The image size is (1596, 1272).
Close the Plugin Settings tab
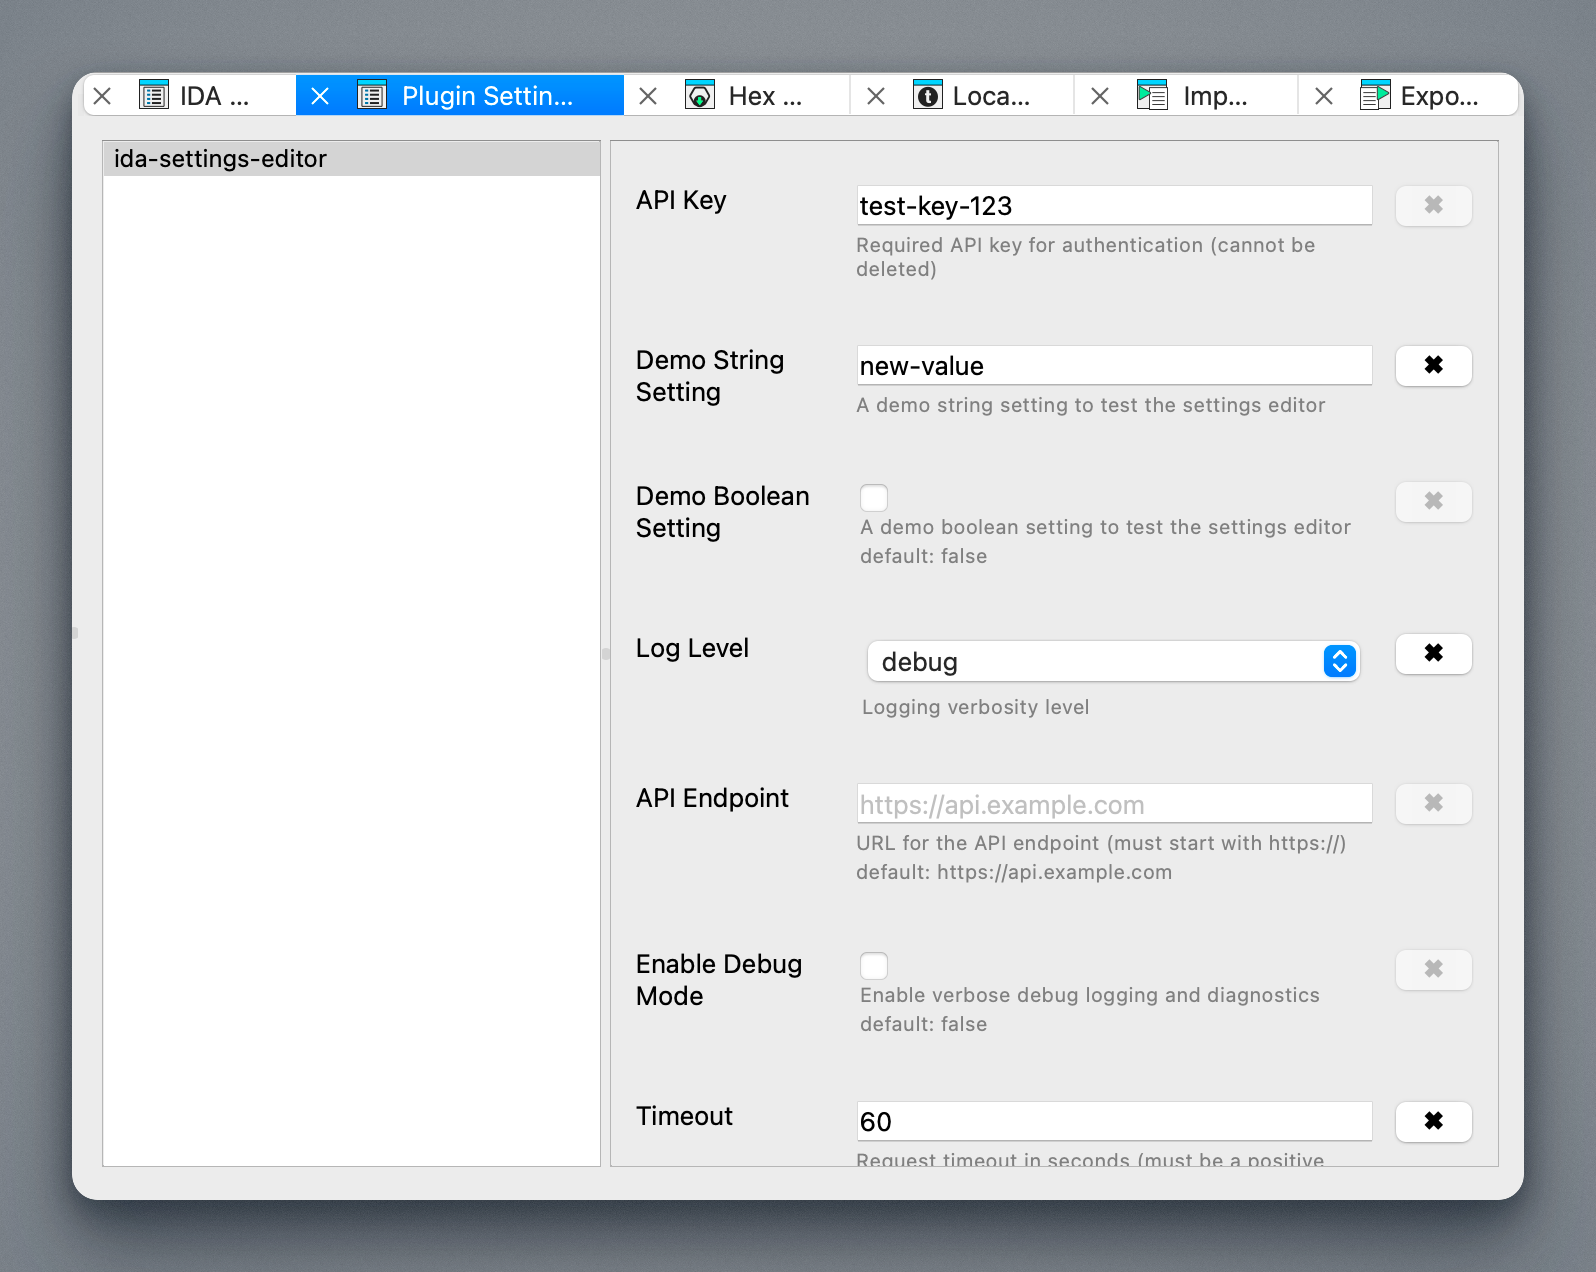click(x=320, y=96)
